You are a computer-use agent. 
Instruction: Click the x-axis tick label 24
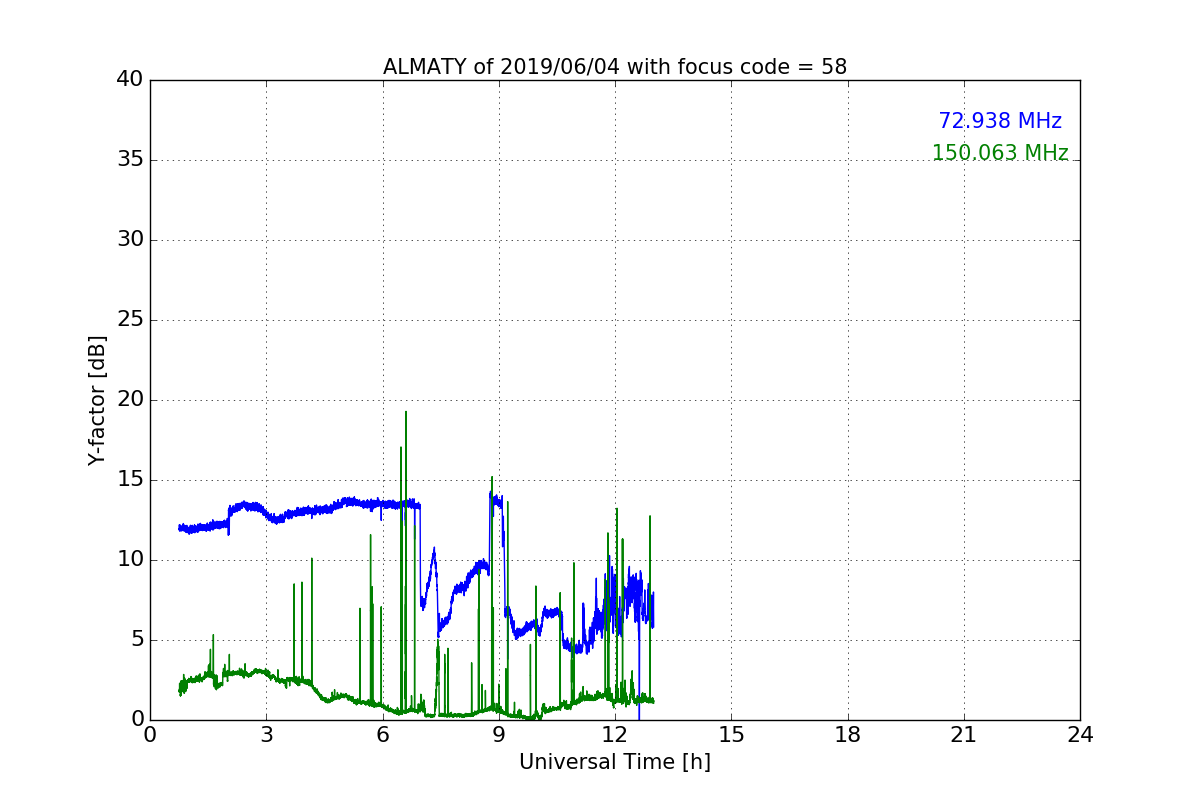(x=1080, y=735)
